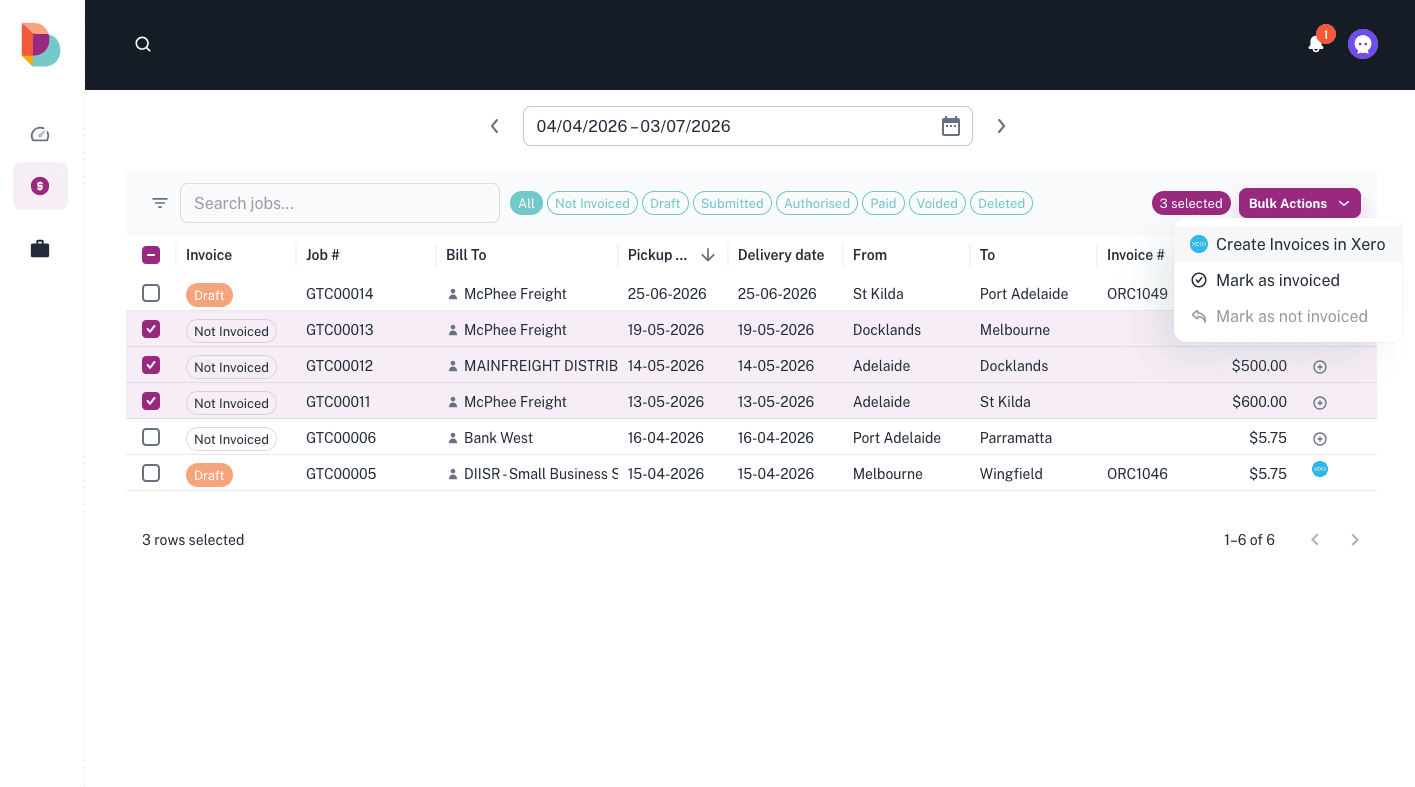Click the app logo in sidebar
The image size is (1415, 787).
click(41, 45)
